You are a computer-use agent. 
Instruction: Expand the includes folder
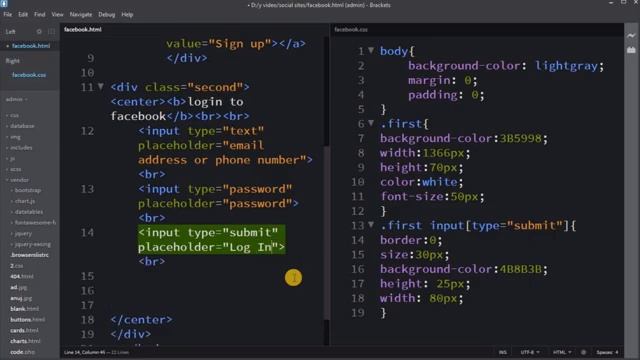(19, 148)
